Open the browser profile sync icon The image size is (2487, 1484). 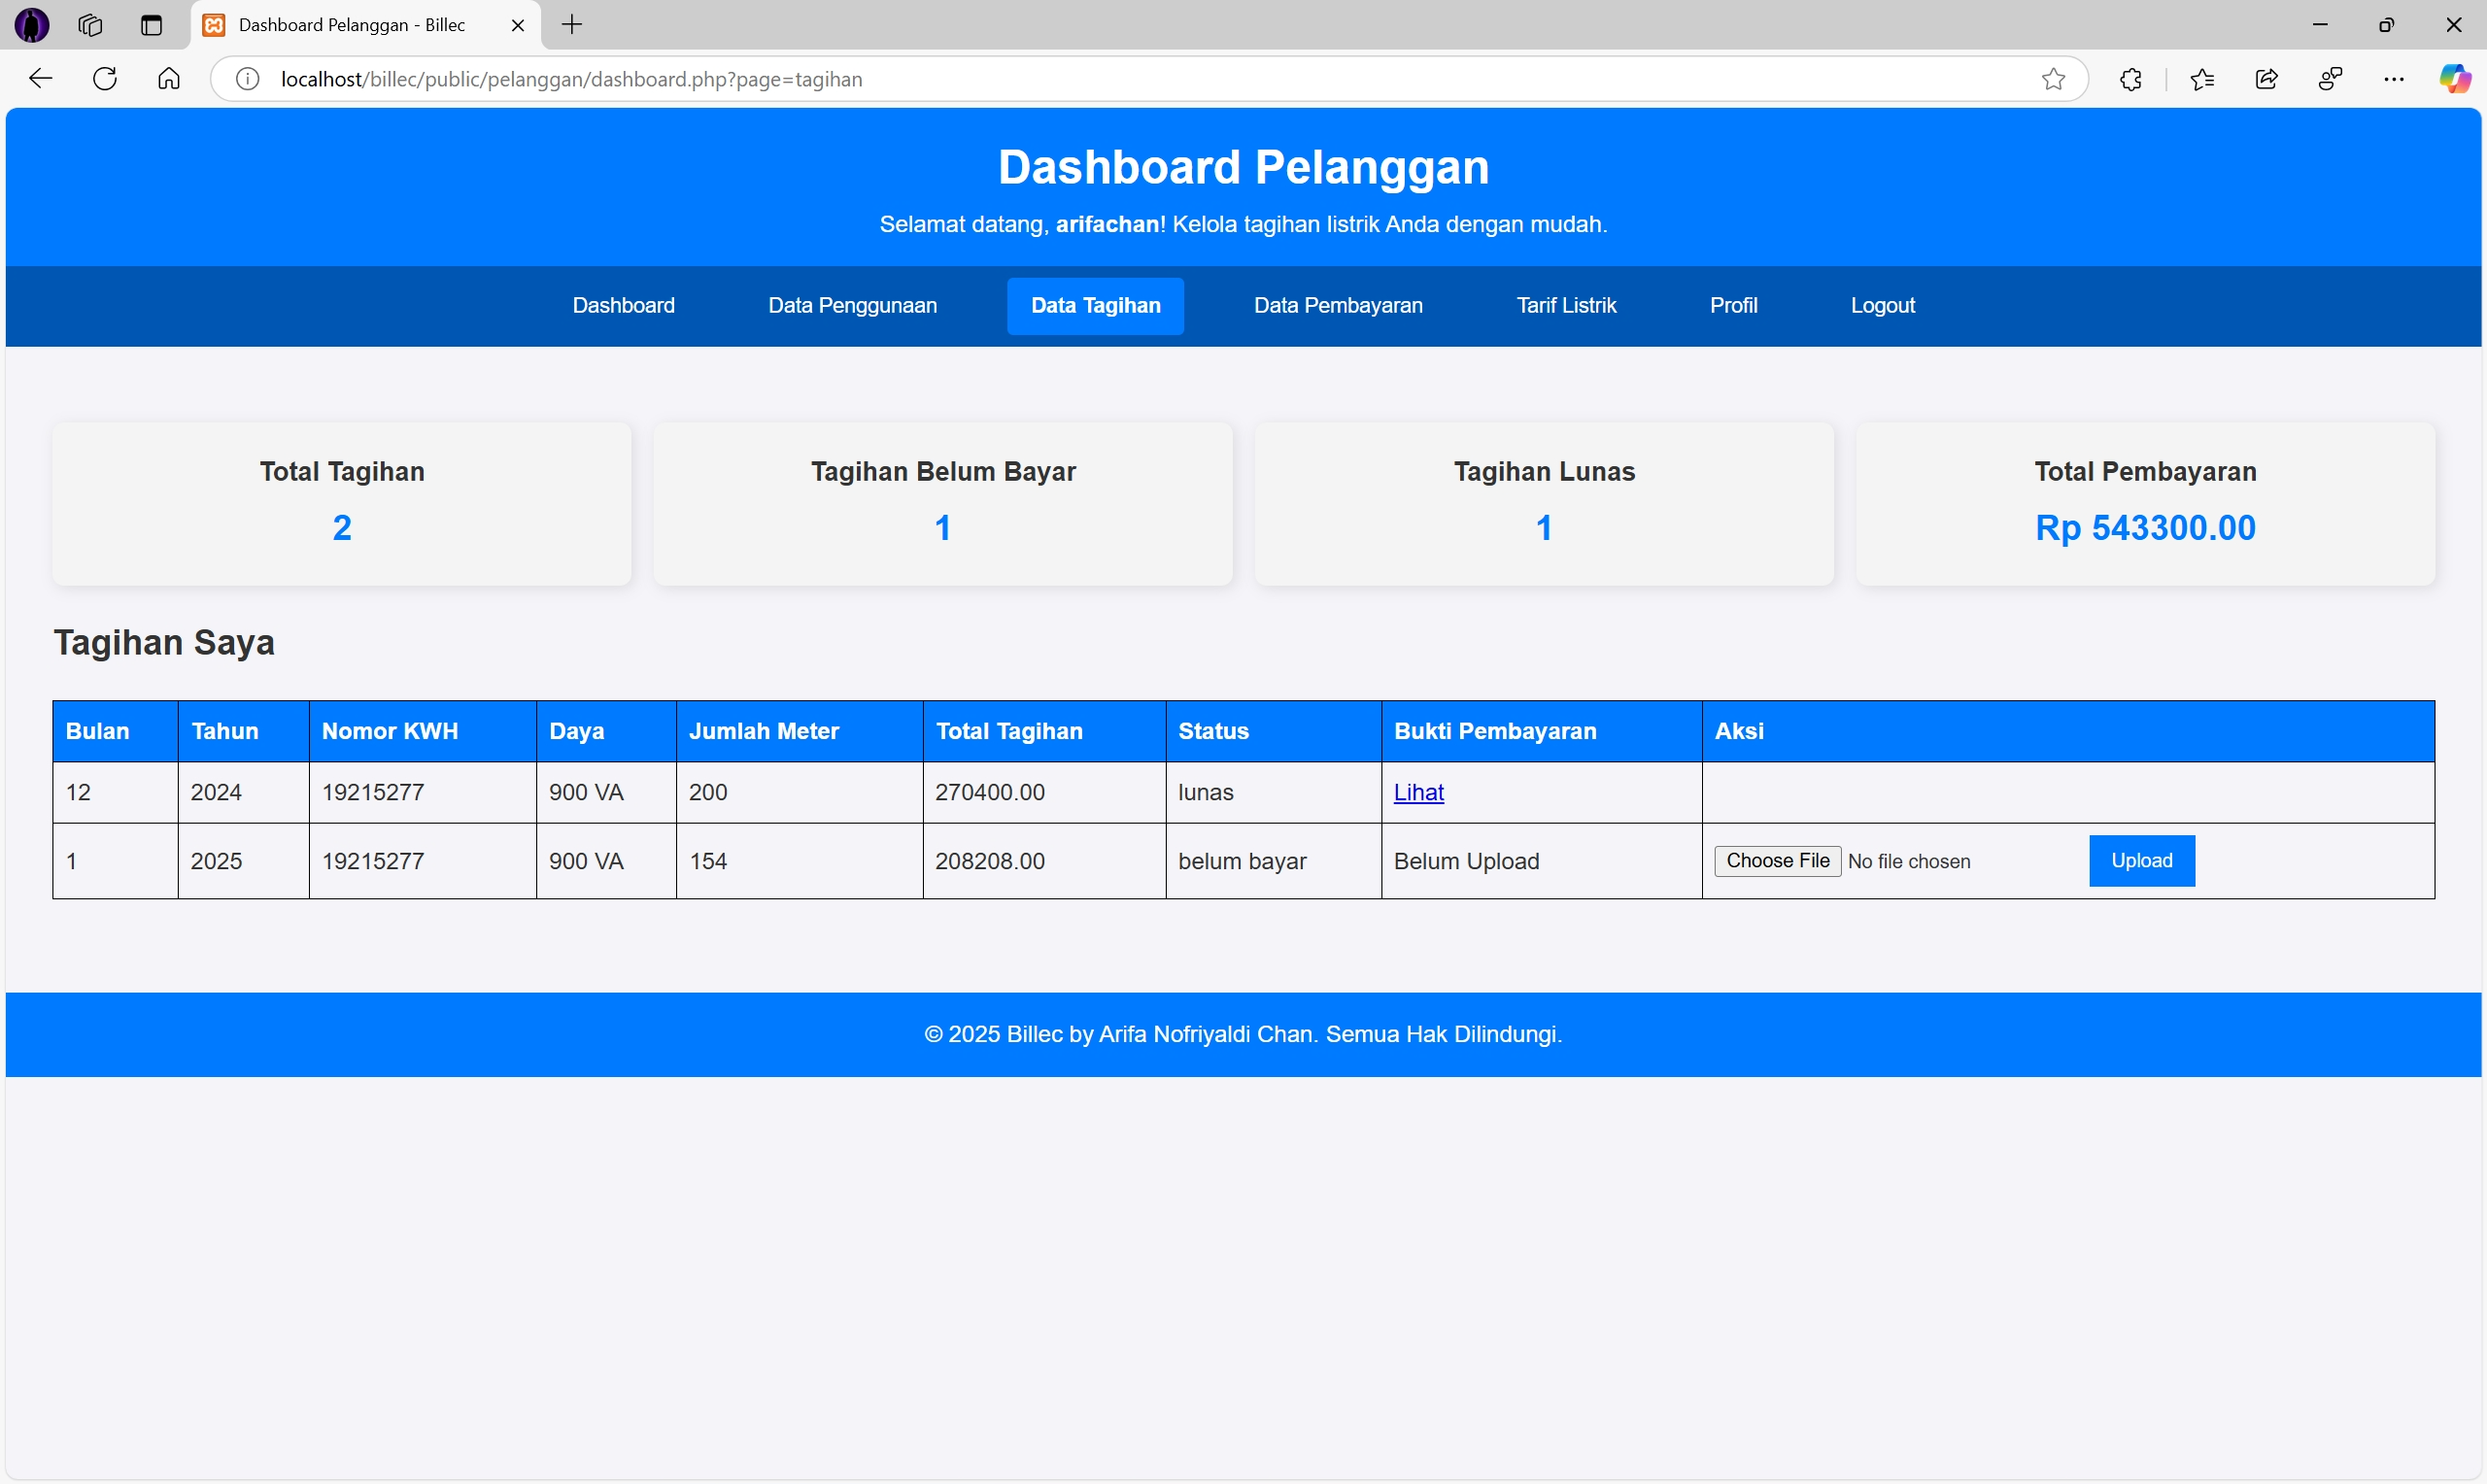[x=2331, y=79]
